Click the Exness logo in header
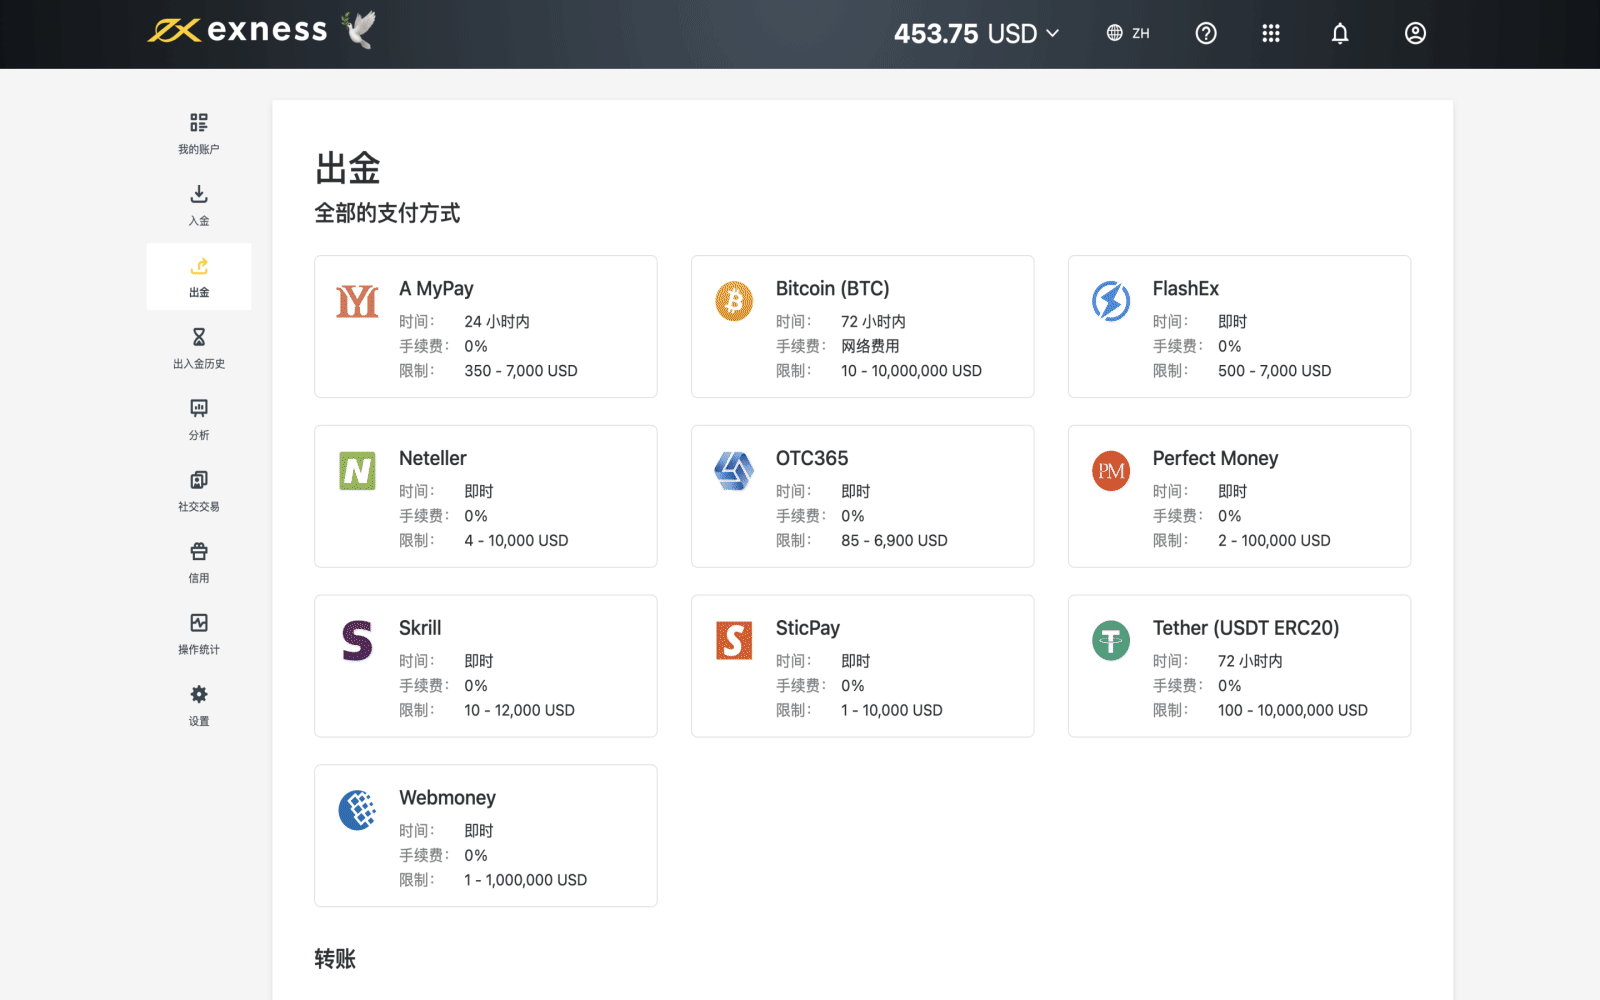Screen dimensions: 1600x1000 240,30
